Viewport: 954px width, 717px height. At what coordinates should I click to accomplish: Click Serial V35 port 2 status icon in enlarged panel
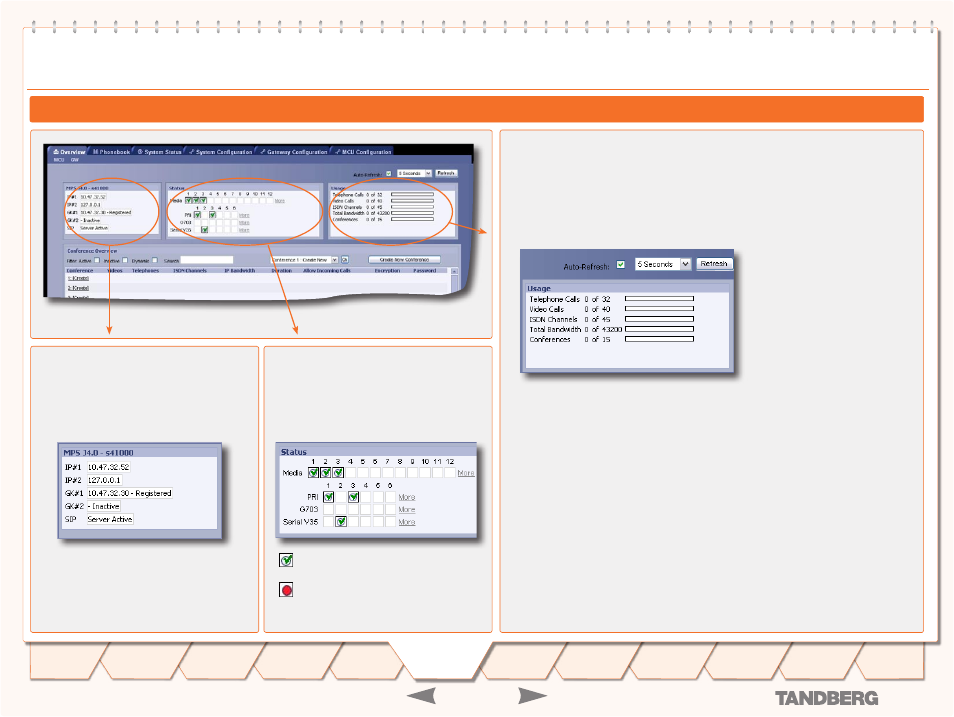tap(341, 522)
